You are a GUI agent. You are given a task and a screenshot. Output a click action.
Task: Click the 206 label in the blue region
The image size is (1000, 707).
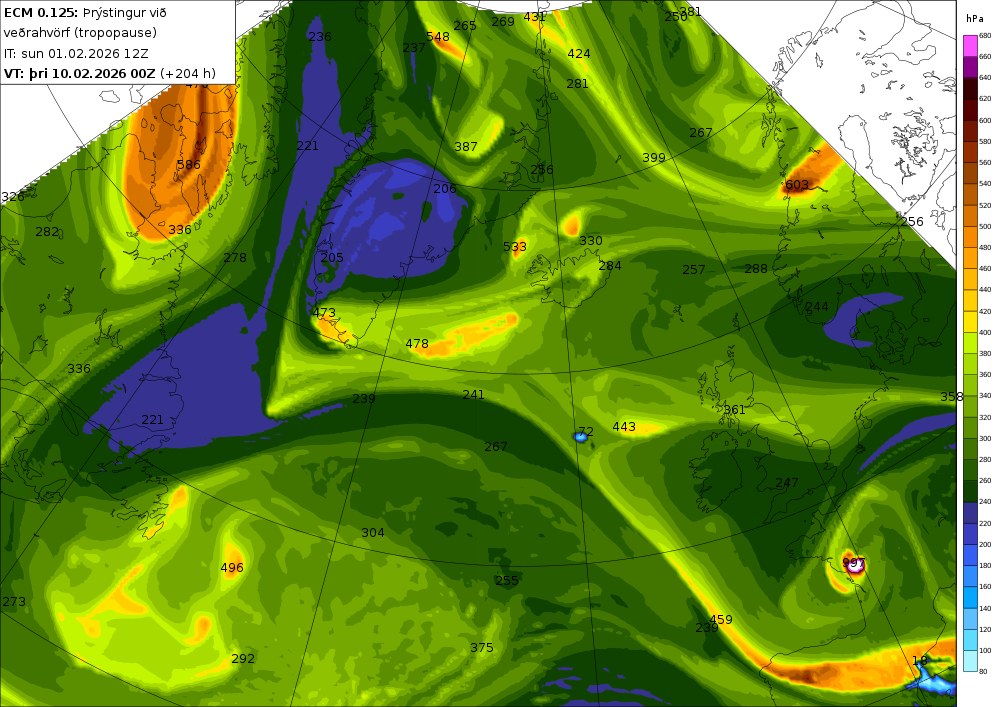[445, 189]
